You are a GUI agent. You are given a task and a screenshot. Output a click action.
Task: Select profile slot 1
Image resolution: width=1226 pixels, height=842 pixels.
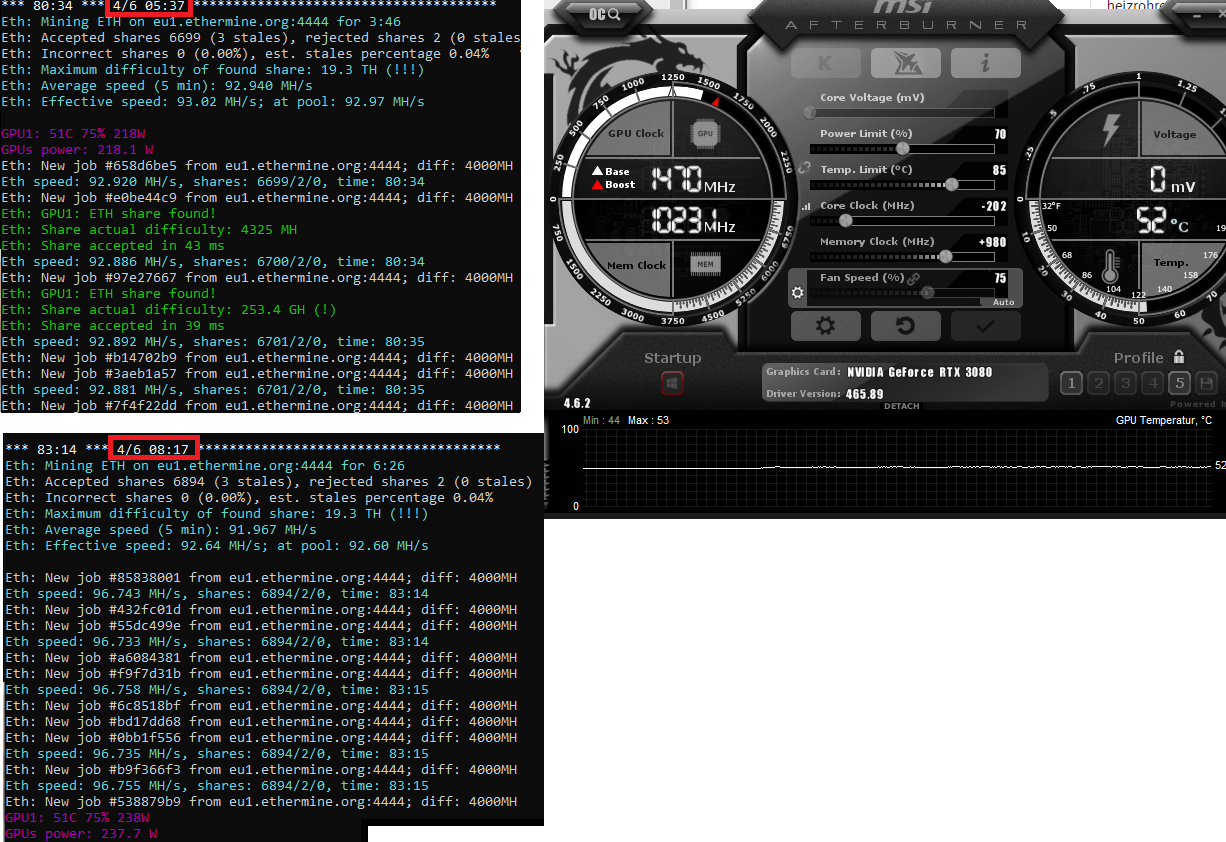tap(1071, 383)
